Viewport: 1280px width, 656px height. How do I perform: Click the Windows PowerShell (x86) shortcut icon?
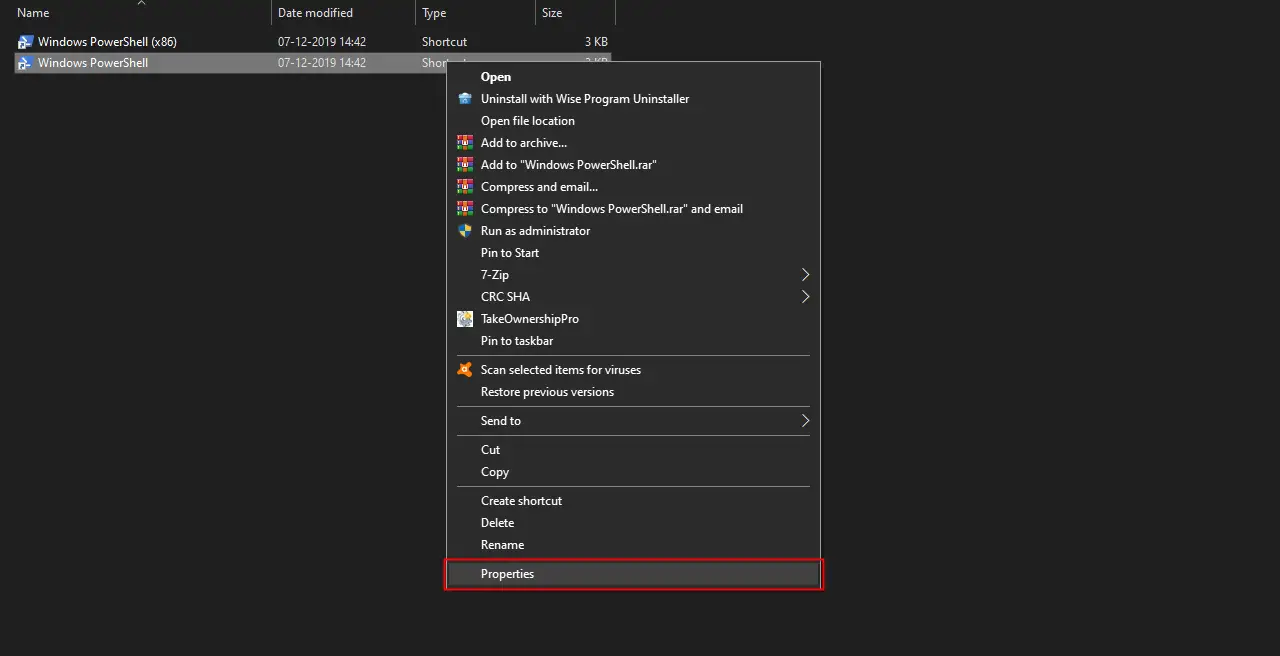[x=26, y=42]
